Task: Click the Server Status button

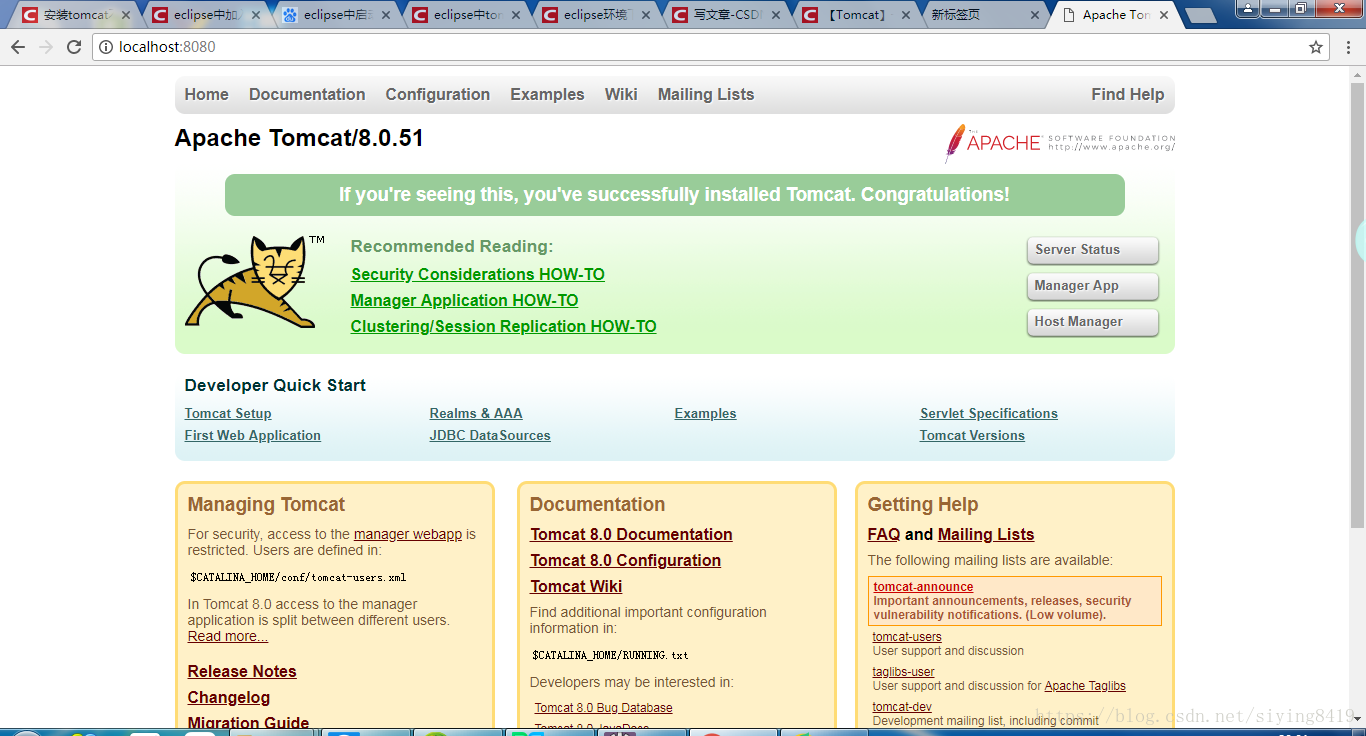Action: click(1092, 250)
